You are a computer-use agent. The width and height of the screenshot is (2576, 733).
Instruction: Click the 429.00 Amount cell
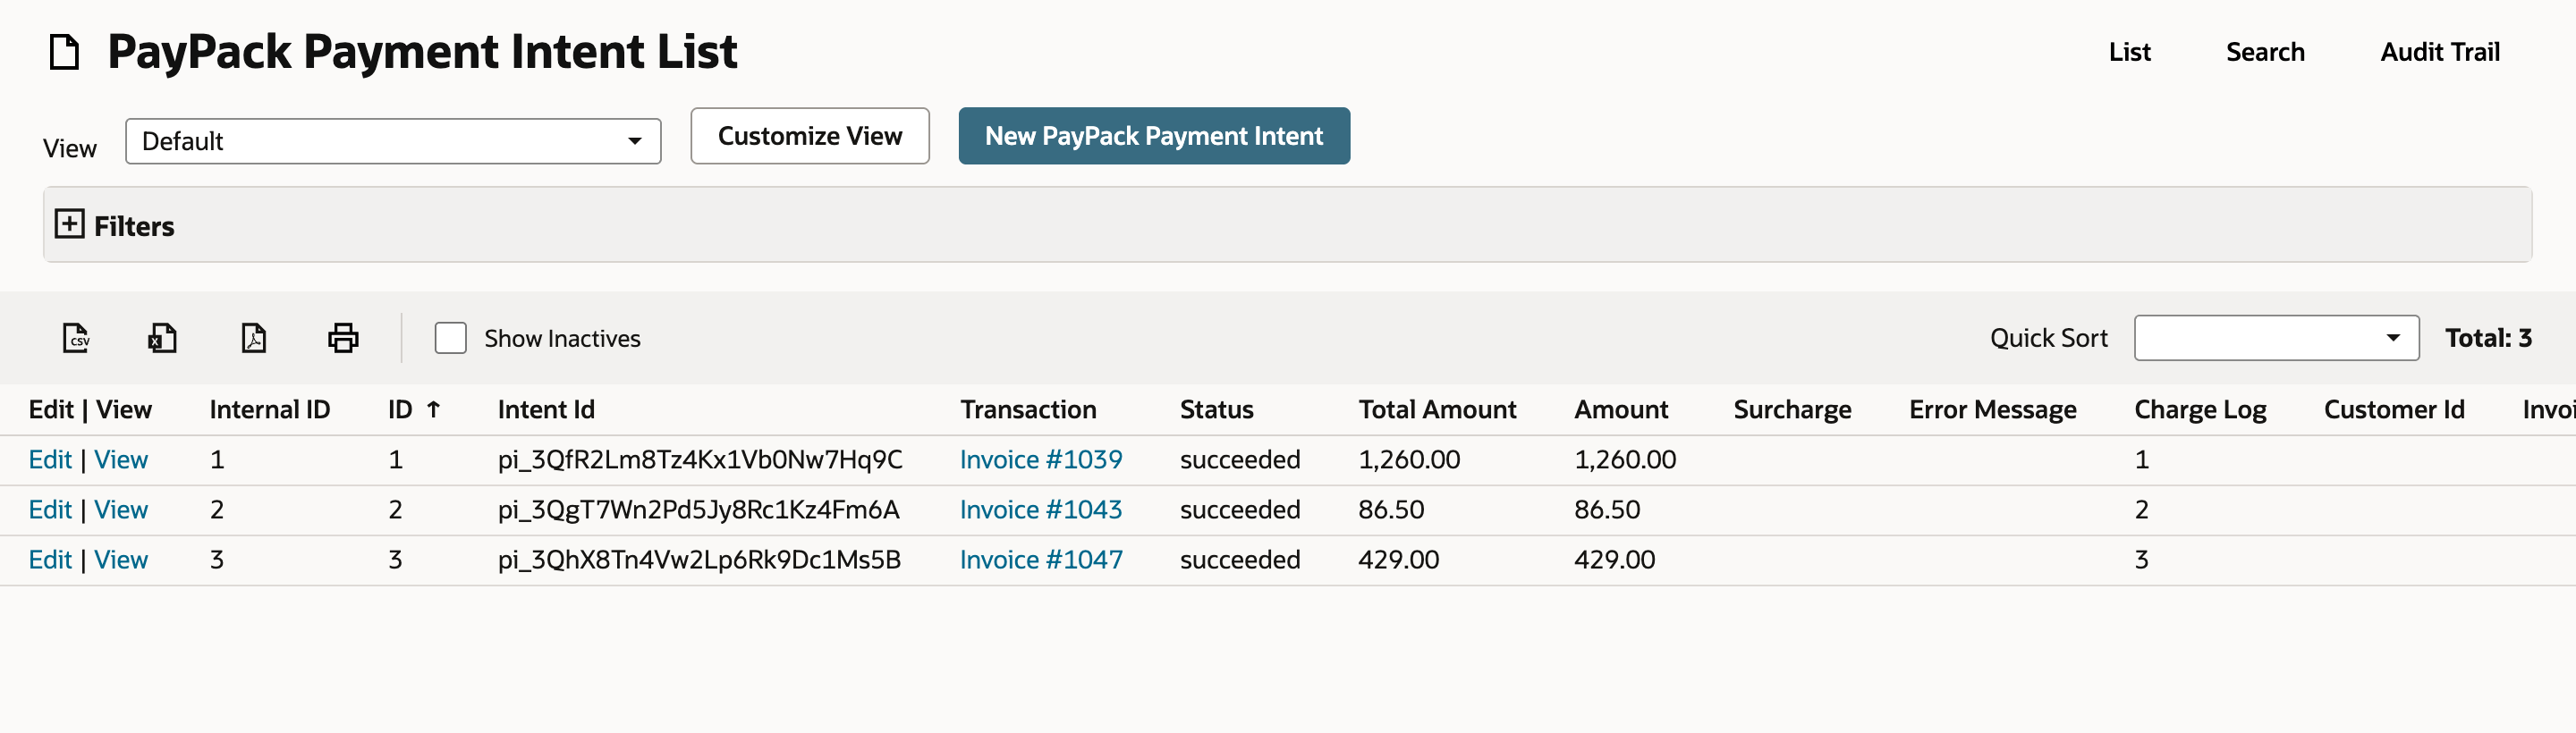click(1614, 560)
